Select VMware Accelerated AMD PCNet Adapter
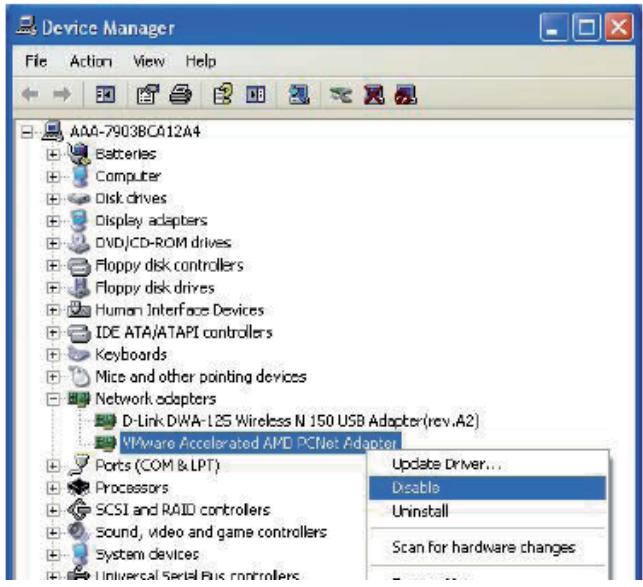The height and width of the screenshot is (587, 643). (260, 443)
